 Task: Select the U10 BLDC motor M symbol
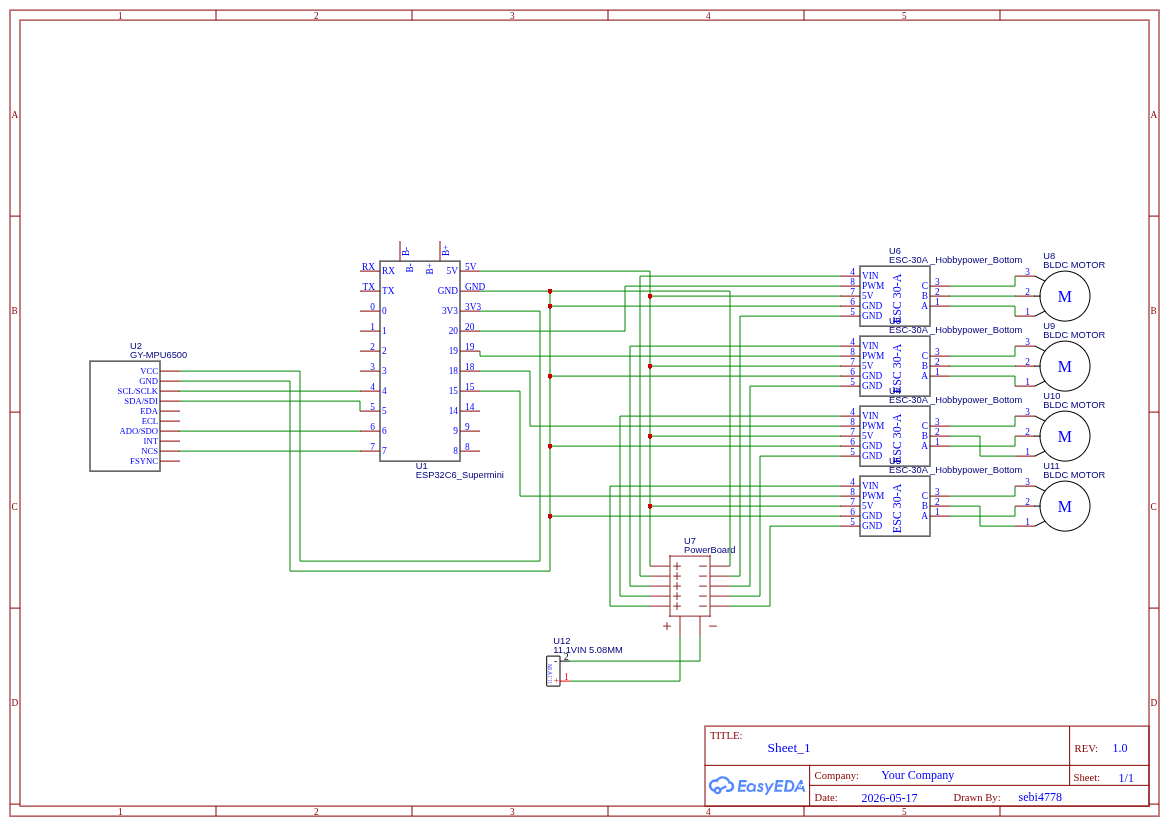[1065, 436]
